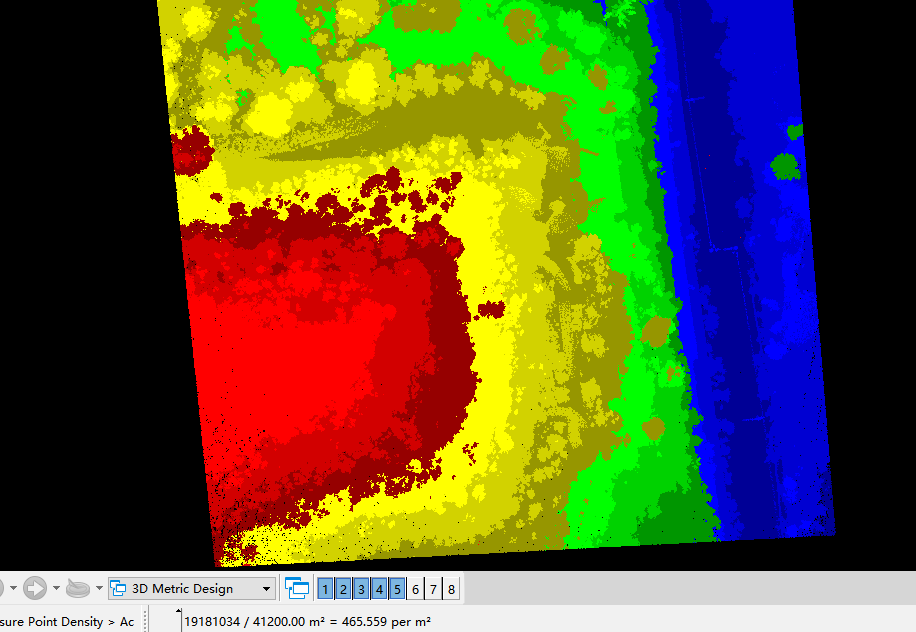The image size is (916, 632).
Task: Toggle view 4 button
Action: click(380, 589)
